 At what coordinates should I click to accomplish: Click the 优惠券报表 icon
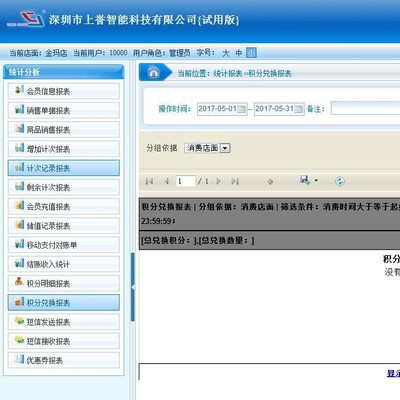pos(19,359)
